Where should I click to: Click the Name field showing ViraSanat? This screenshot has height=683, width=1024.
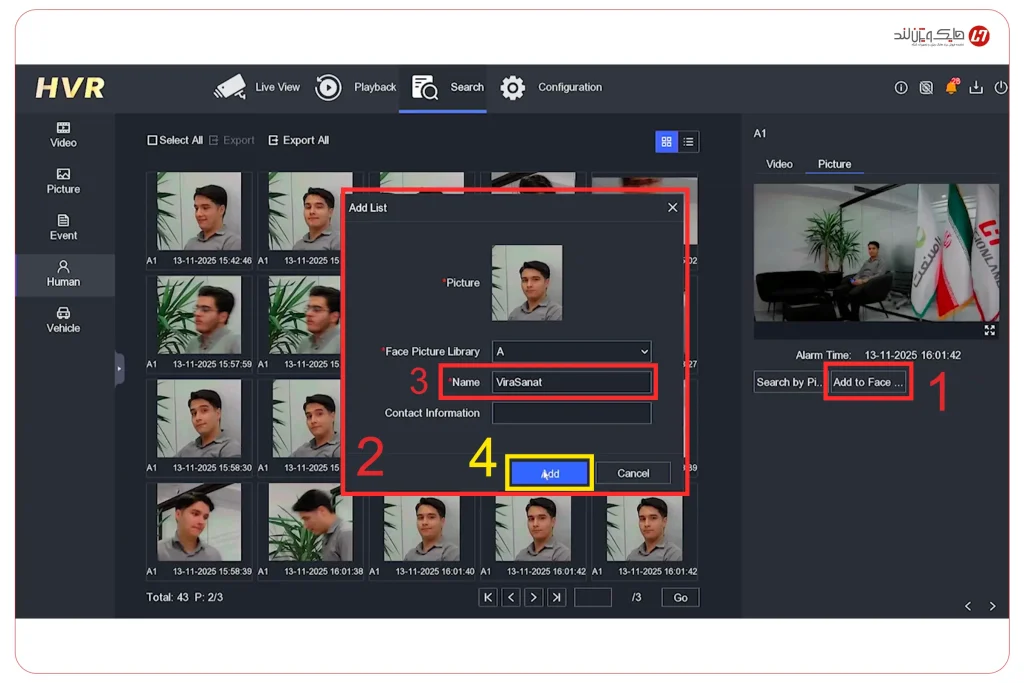(x=571, y=382)
